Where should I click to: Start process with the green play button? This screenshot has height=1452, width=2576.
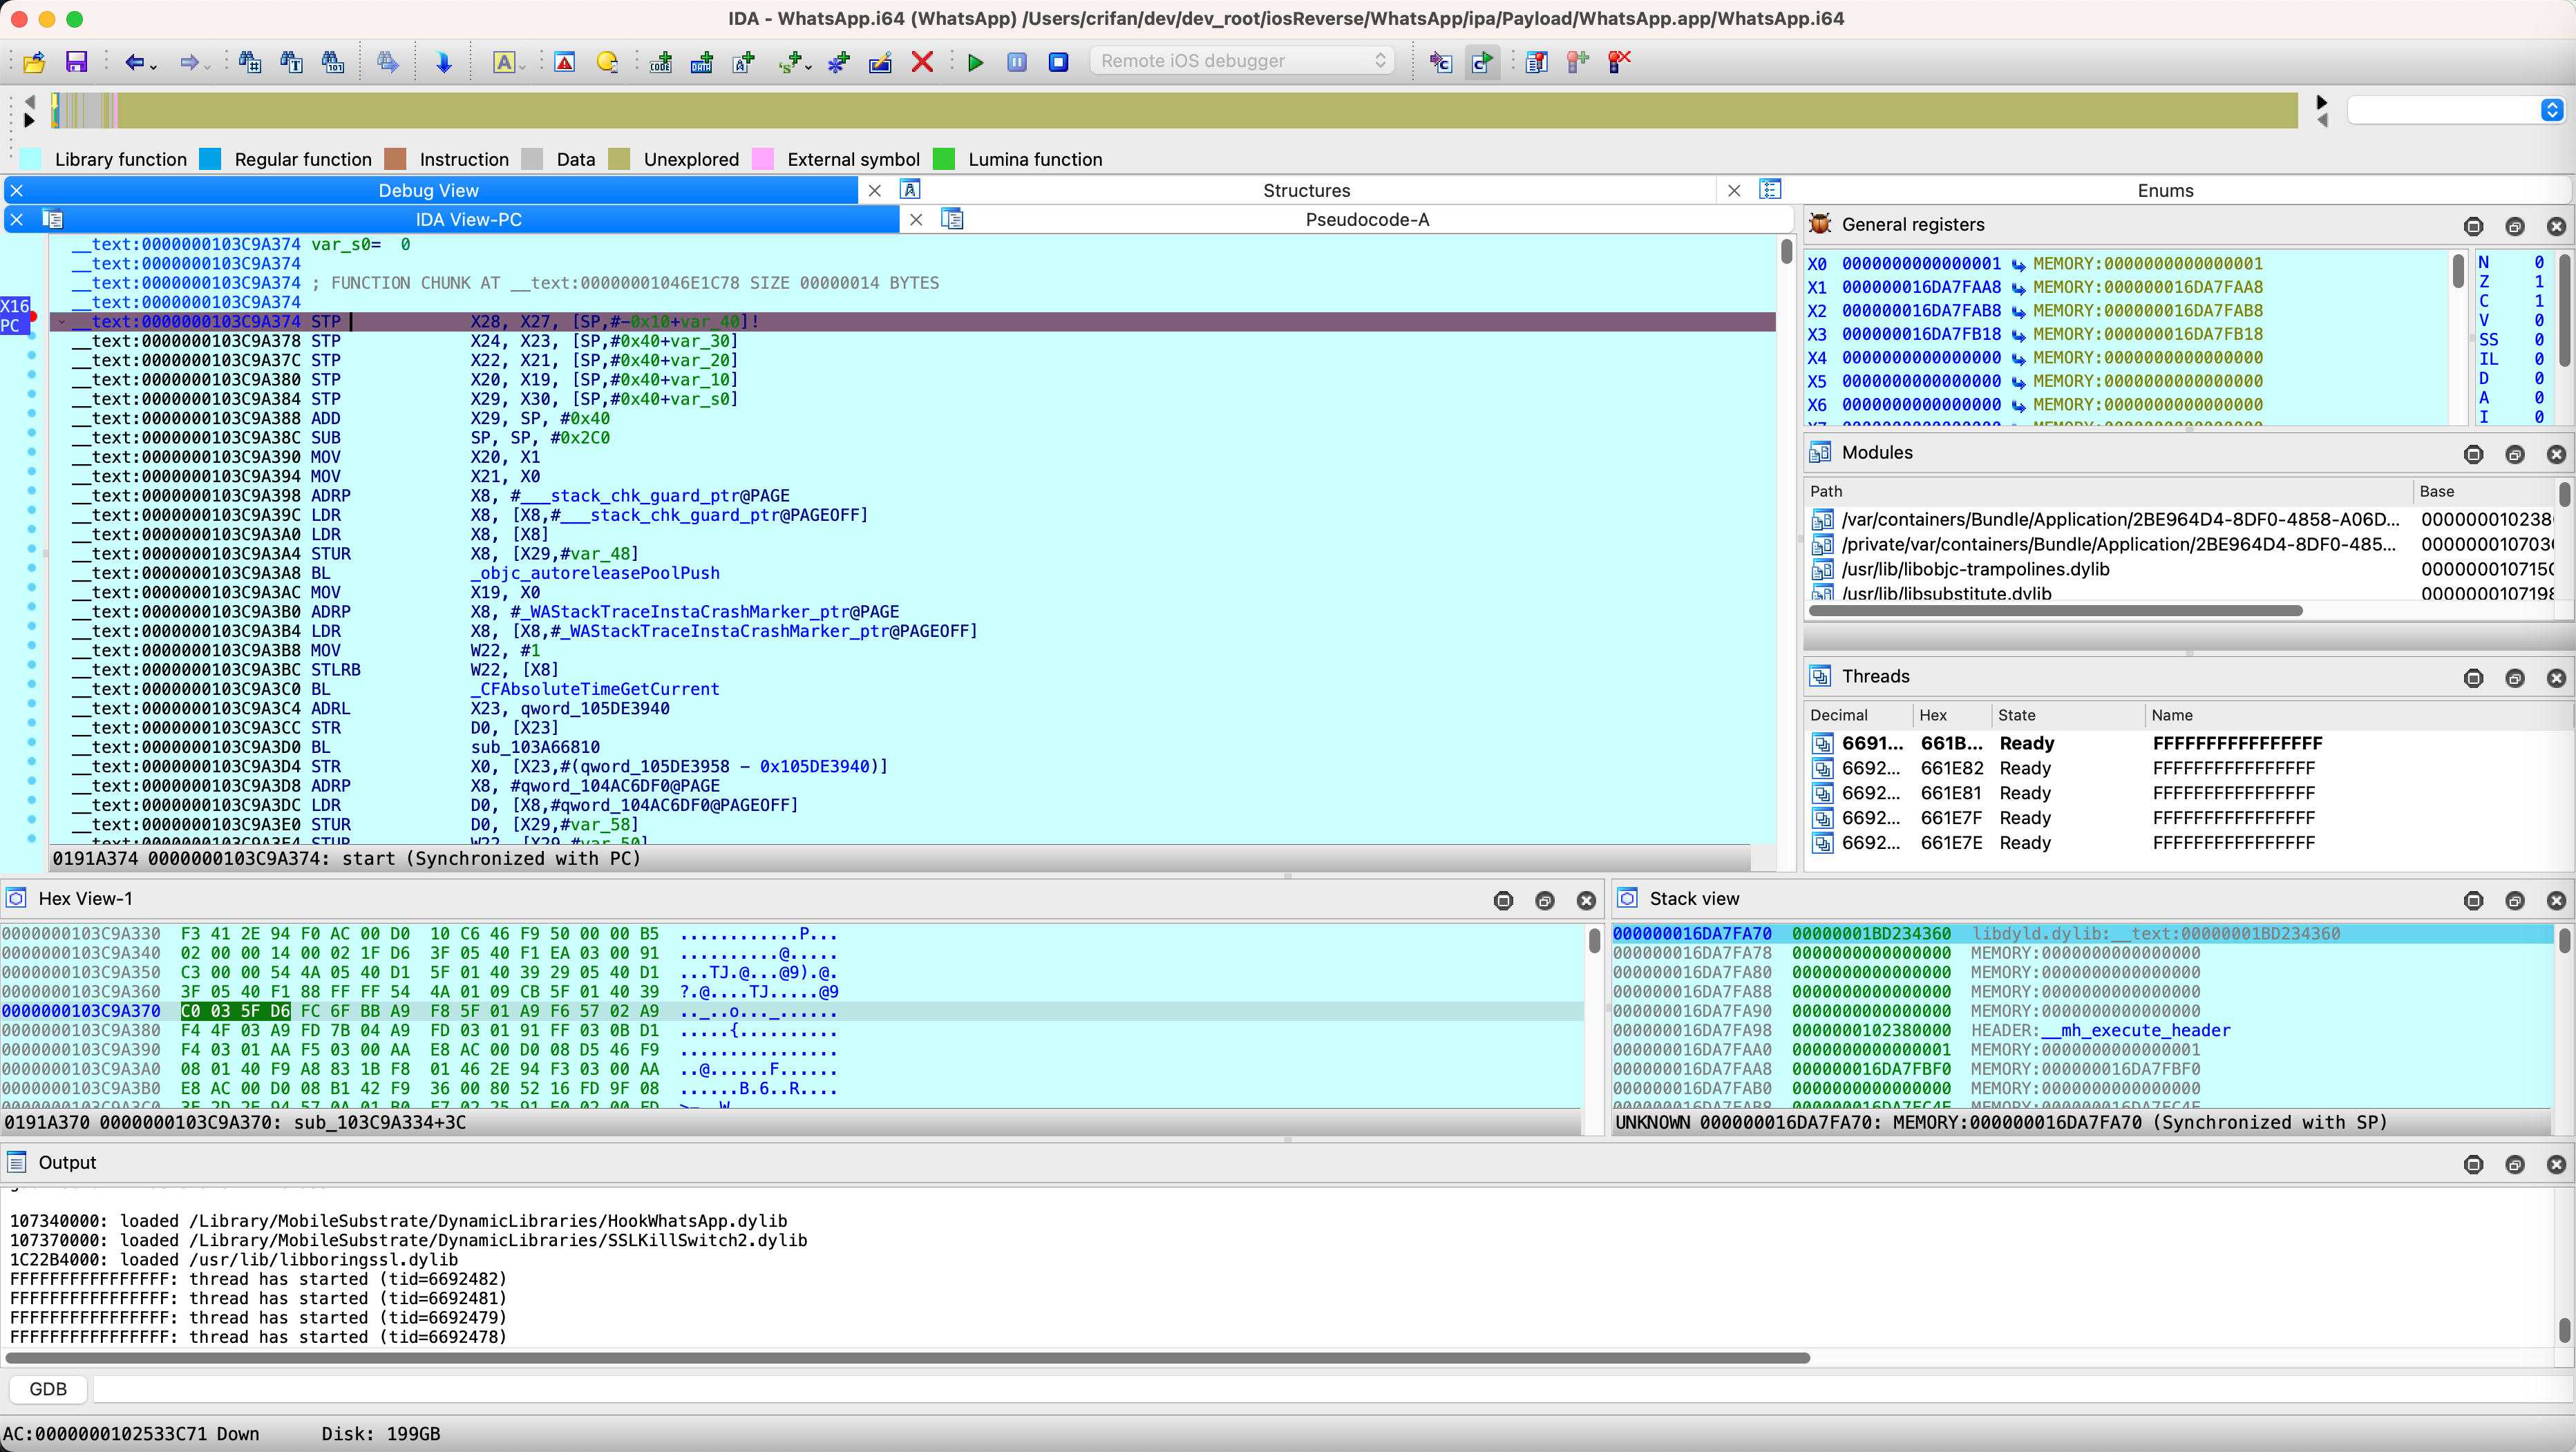(976, 62)
